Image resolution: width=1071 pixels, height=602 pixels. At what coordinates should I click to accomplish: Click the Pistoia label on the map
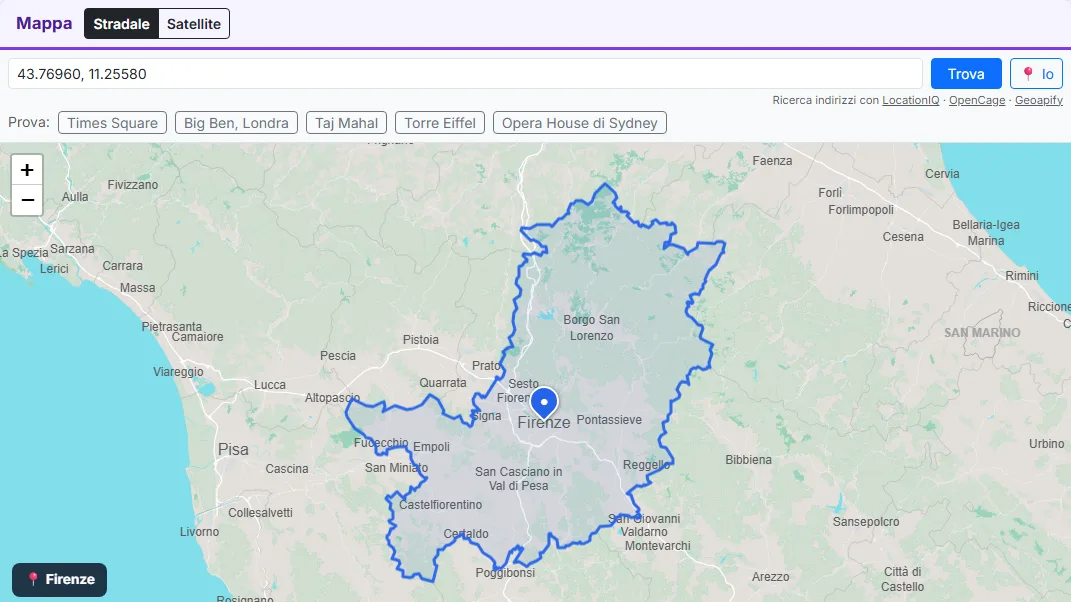click(421, 340)
